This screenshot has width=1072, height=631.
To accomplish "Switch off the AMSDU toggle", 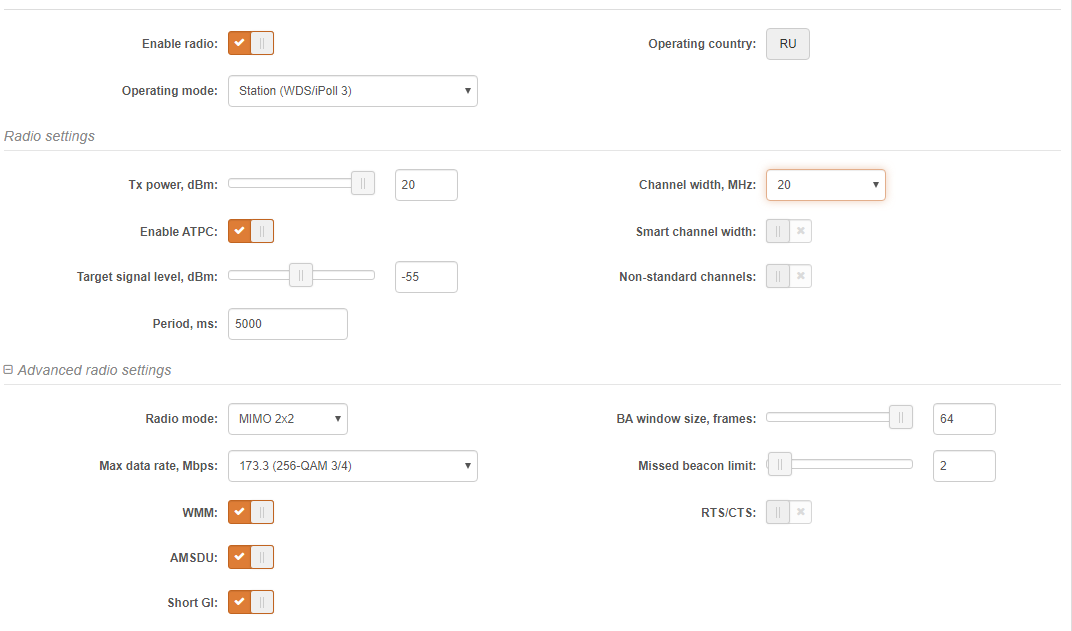I will pyautogui.click(x=251, y=557).
